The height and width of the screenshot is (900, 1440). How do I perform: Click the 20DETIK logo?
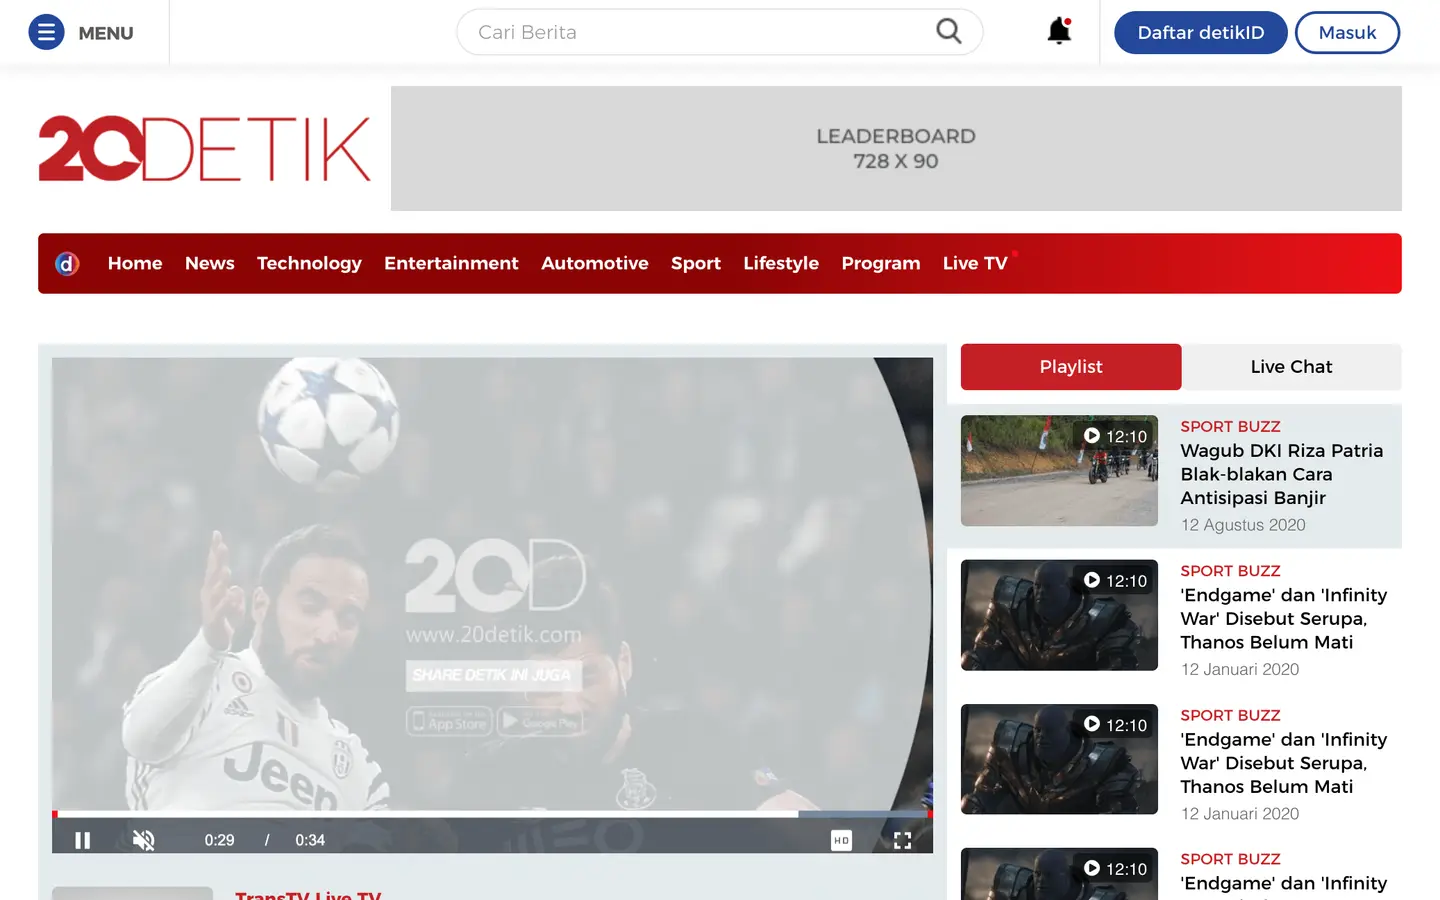tap(205, 149)
